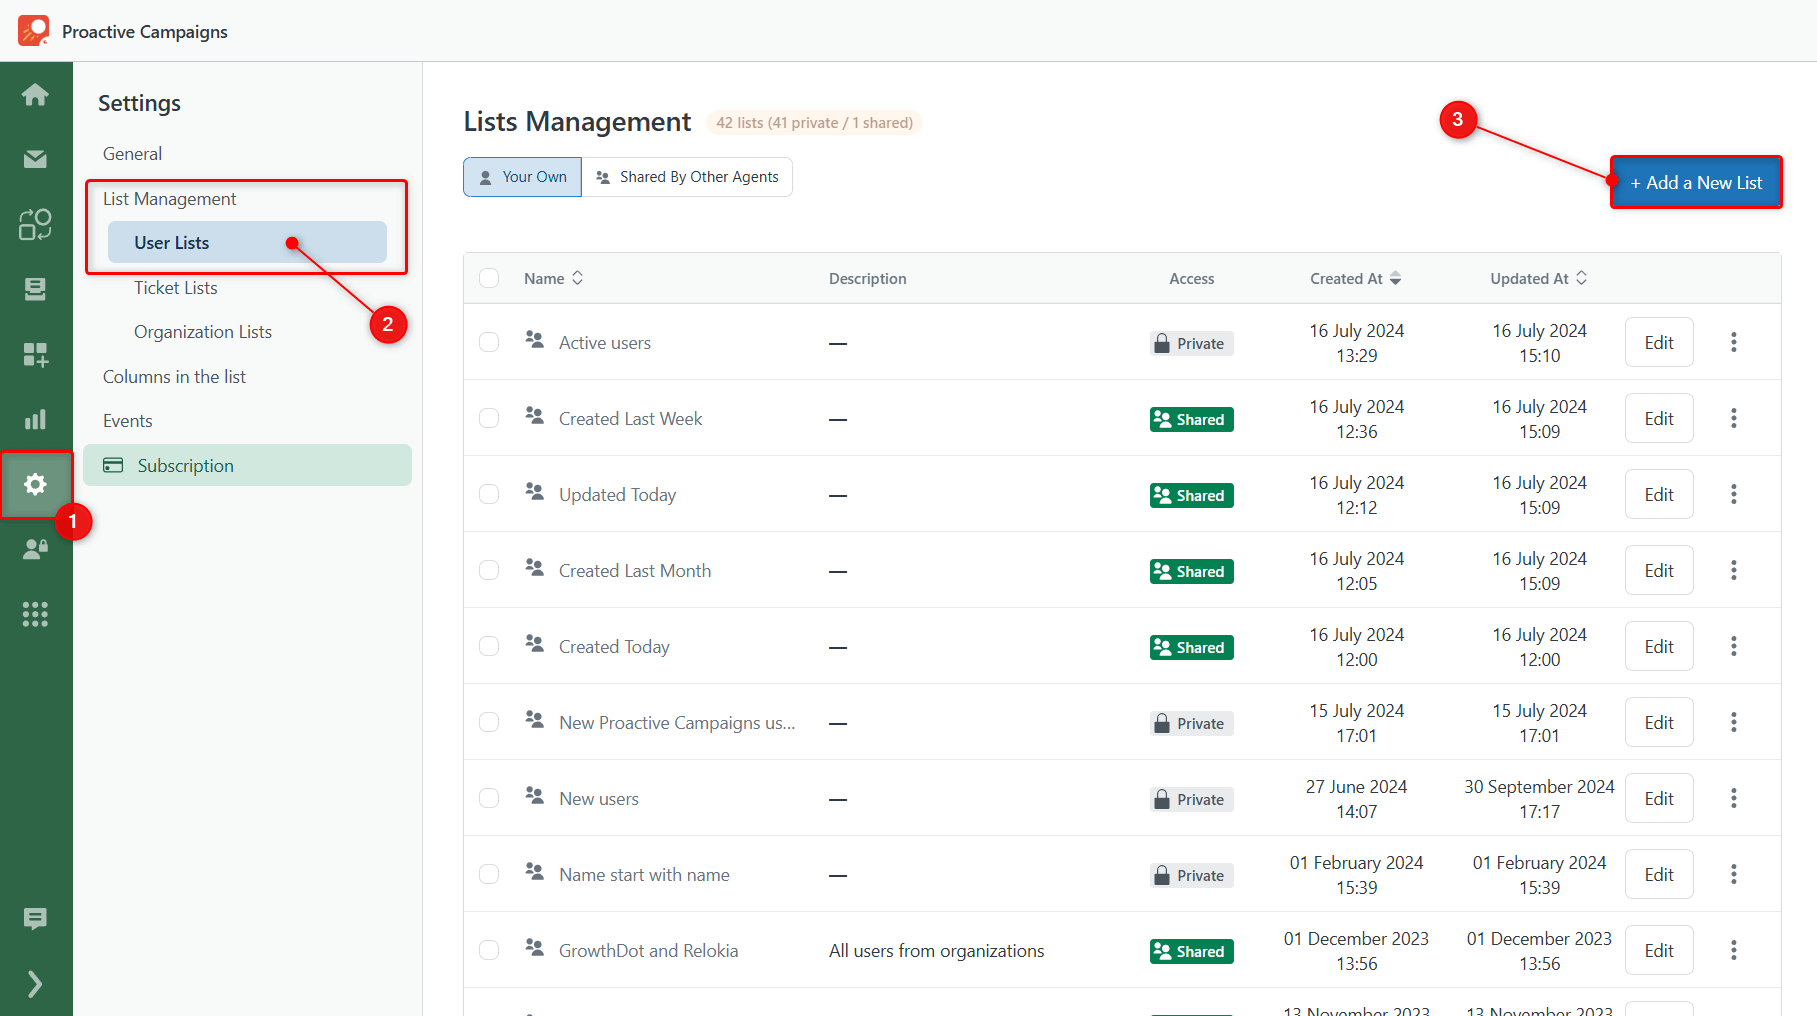The height and width of the screenshot is (1016, 1817).
Task: Switch to Shared By Other Agents tab
Action: click(x=687, y=177)
